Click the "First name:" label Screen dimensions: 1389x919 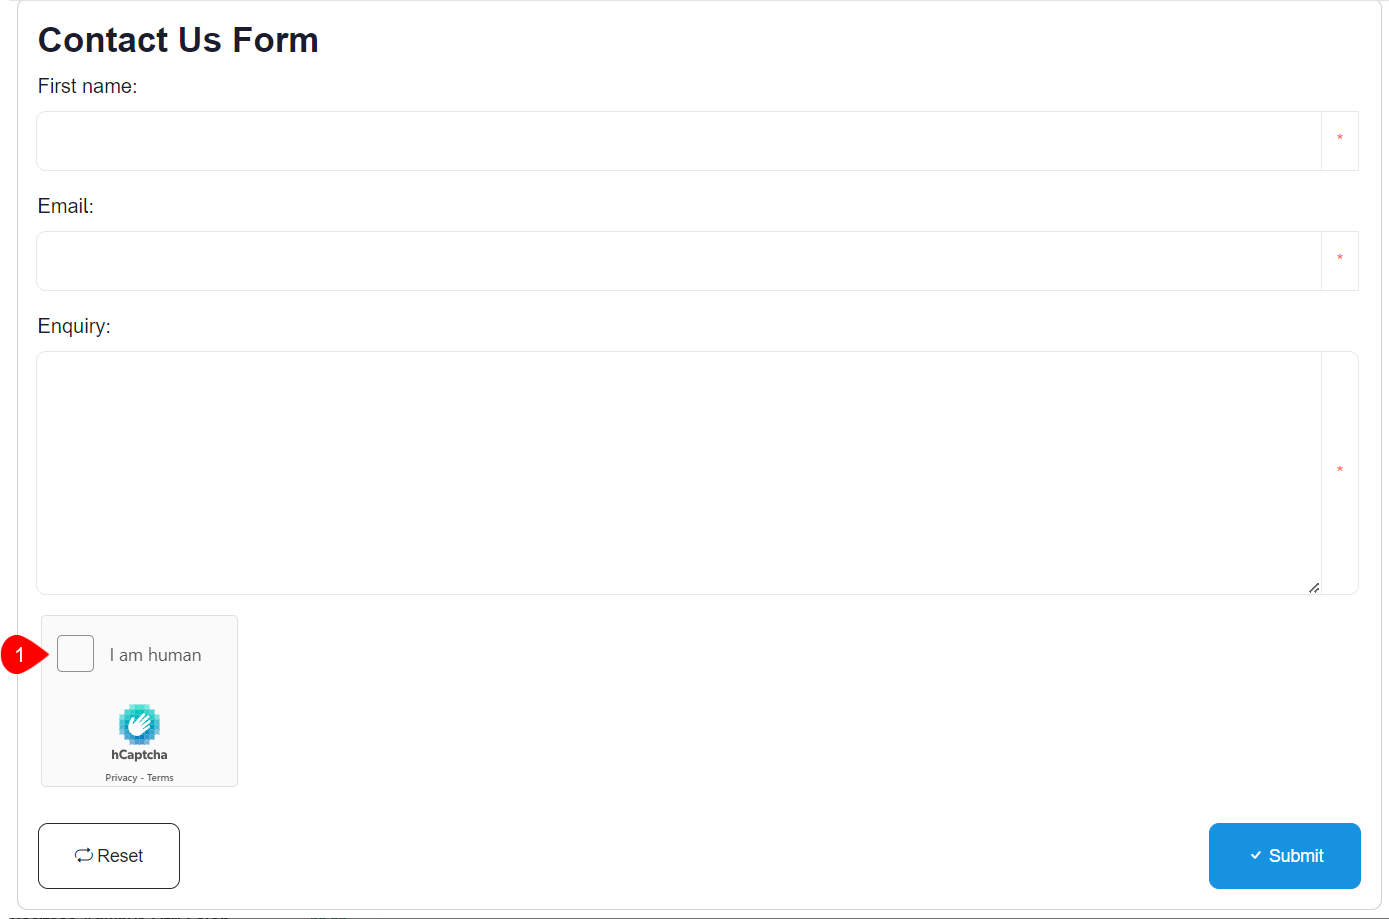tap(87, 87)
